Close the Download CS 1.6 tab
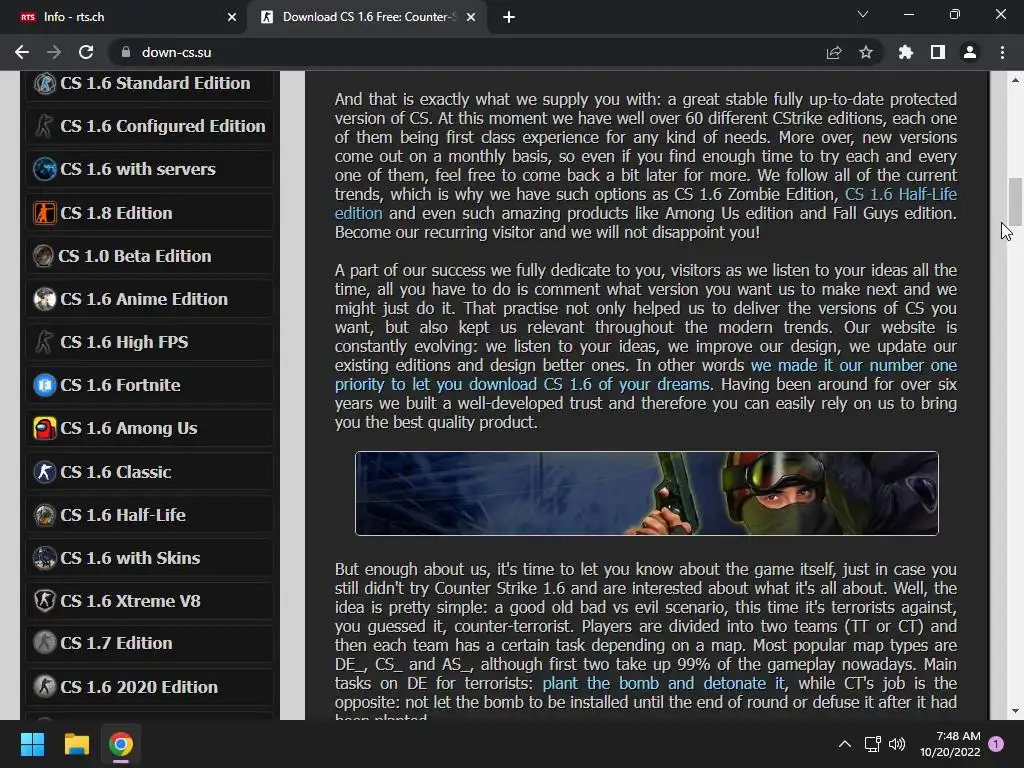 pos(471,17)
